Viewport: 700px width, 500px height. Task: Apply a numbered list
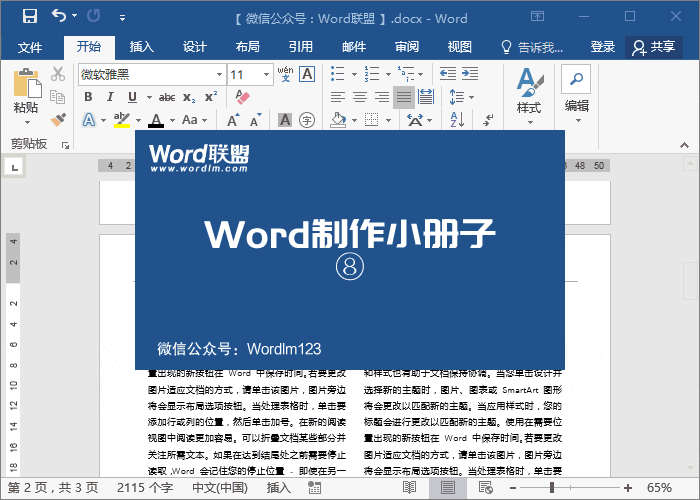coord(371,74)
